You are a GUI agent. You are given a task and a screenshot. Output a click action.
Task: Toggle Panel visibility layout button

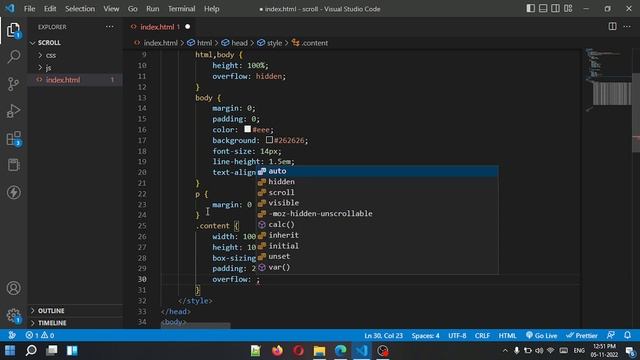click(543, 8)
